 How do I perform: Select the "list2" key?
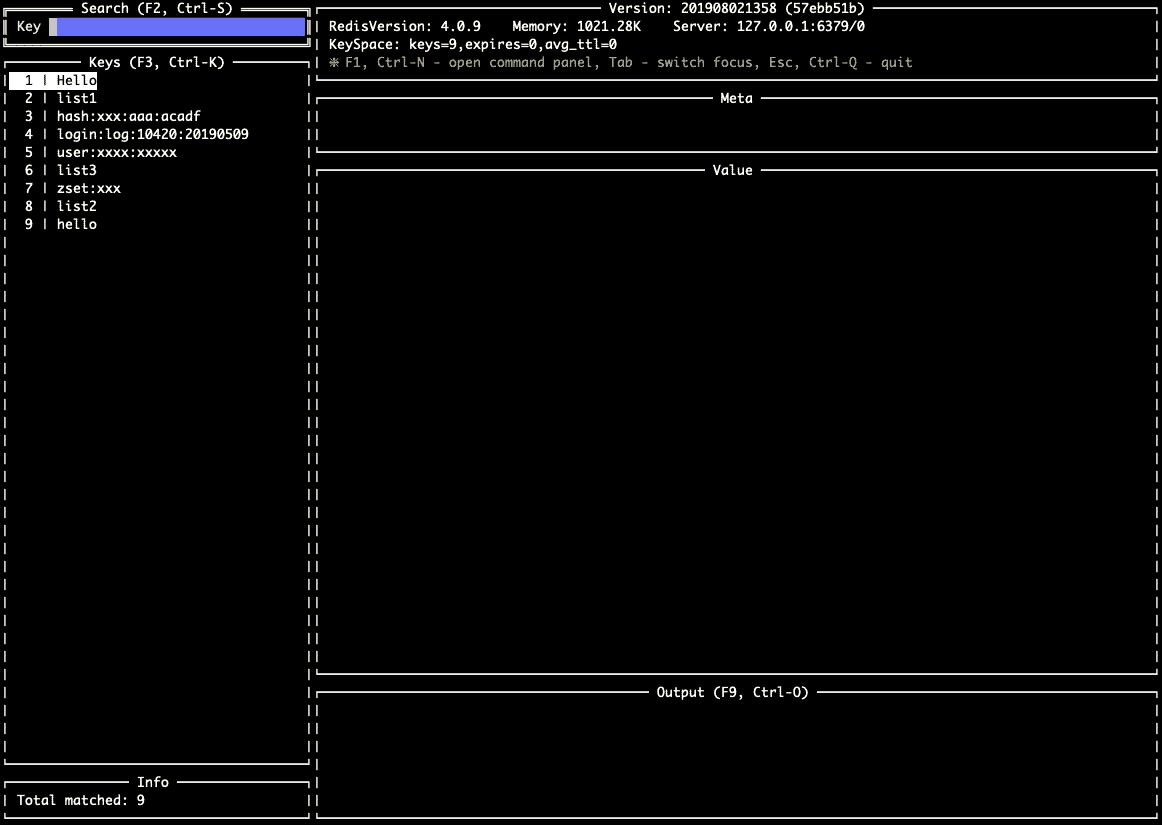click(x=76, y=206)
